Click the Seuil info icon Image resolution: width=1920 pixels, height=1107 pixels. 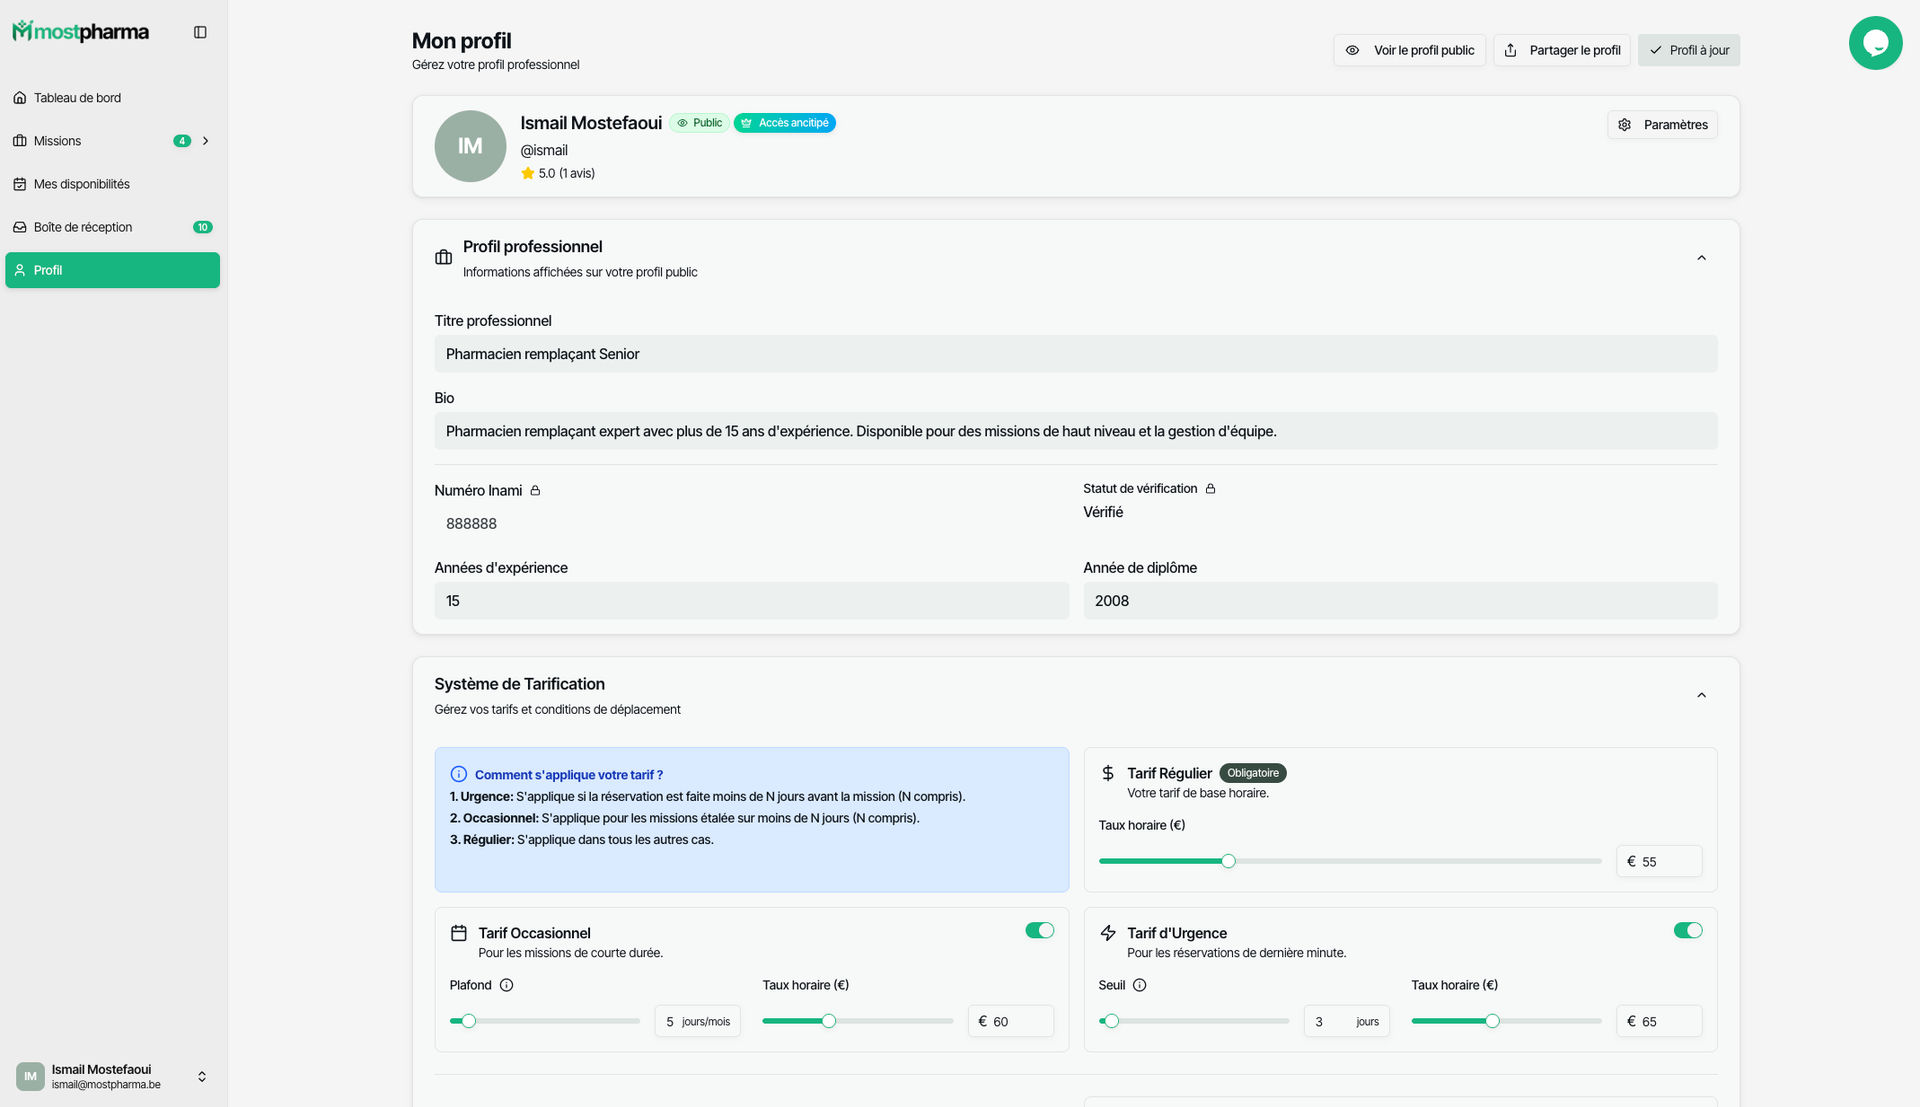(1139, 985)
